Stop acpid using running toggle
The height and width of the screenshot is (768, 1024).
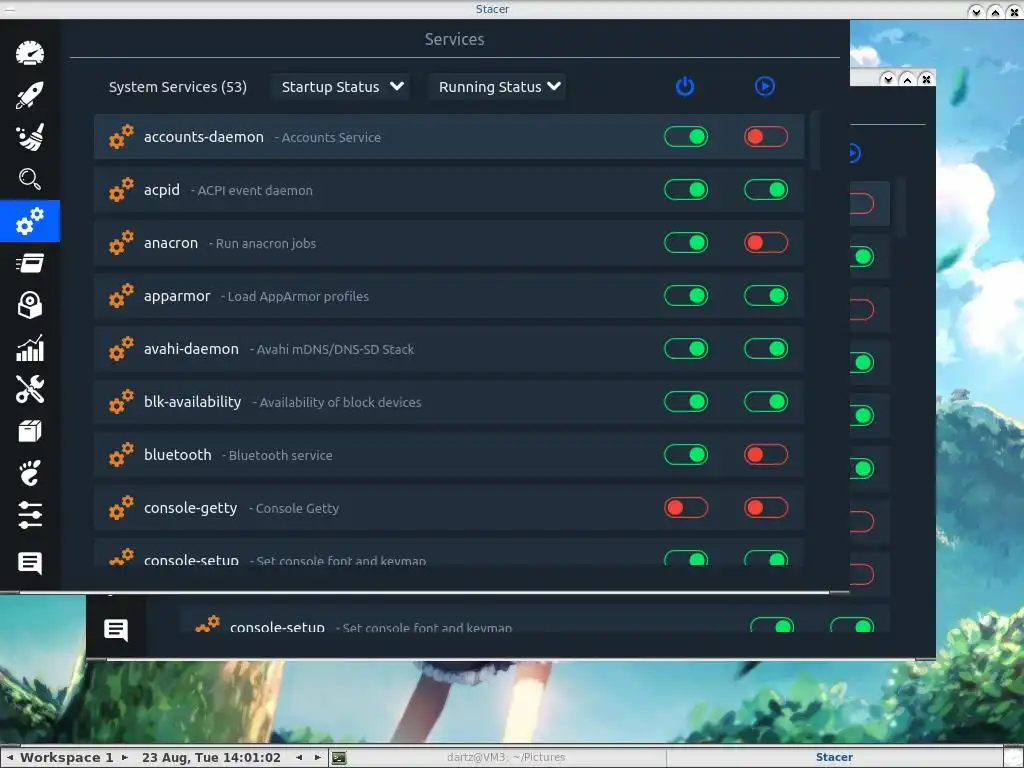click(x=766, y=189)
